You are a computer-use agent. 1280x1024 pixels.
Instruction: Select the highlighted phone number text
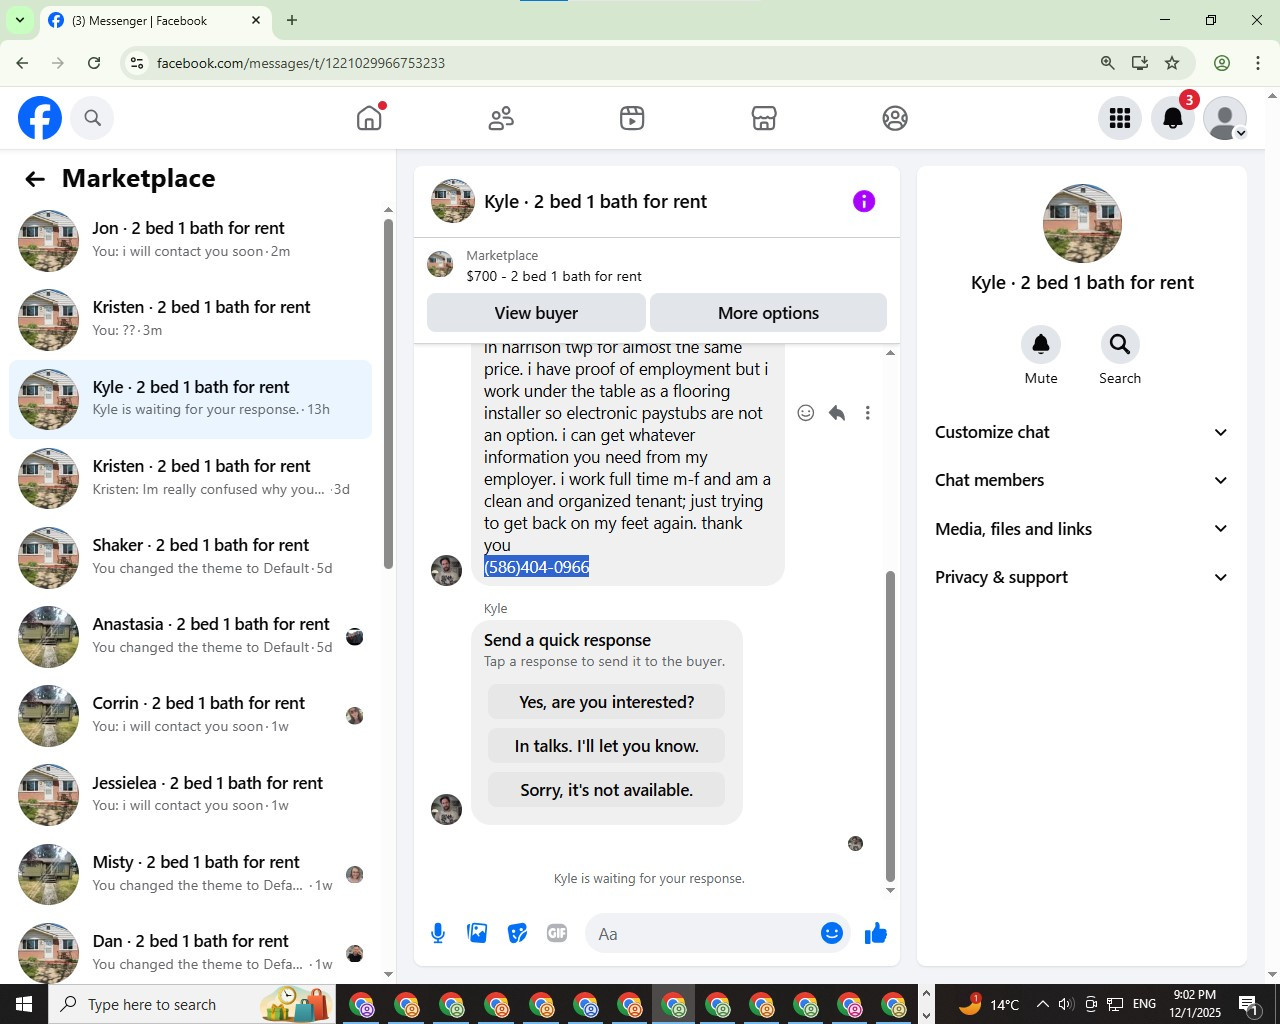coord(537,567)
